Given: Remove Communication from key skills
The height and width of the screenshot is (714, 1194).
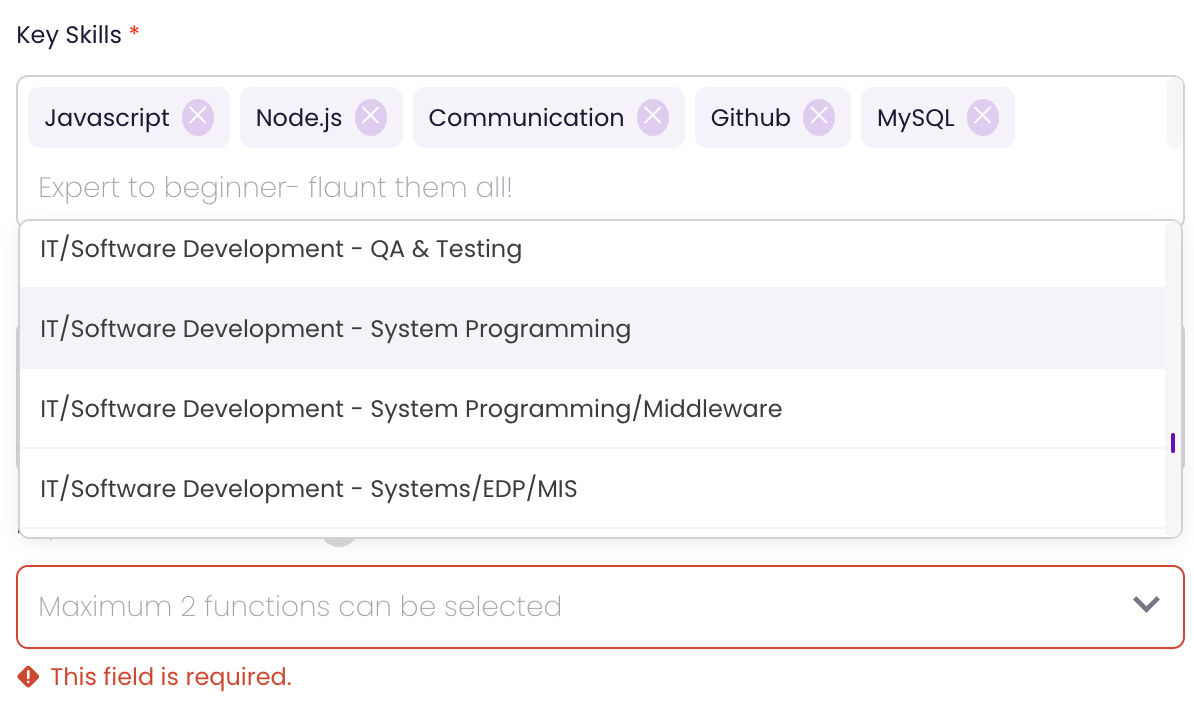Looking at the screenshot, I should tap(653, 118).
